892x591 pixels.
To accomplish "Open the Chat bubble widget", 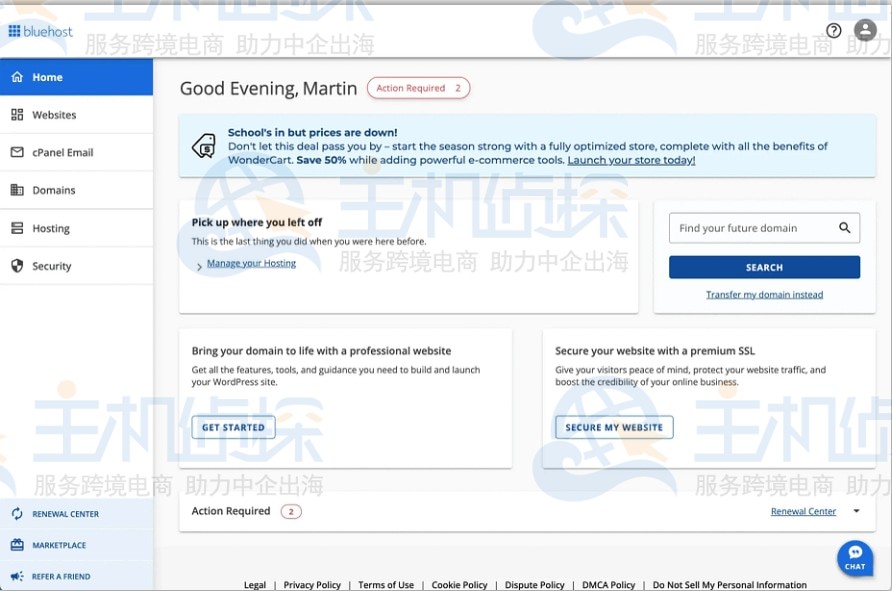I will click(x=855, y=558).
